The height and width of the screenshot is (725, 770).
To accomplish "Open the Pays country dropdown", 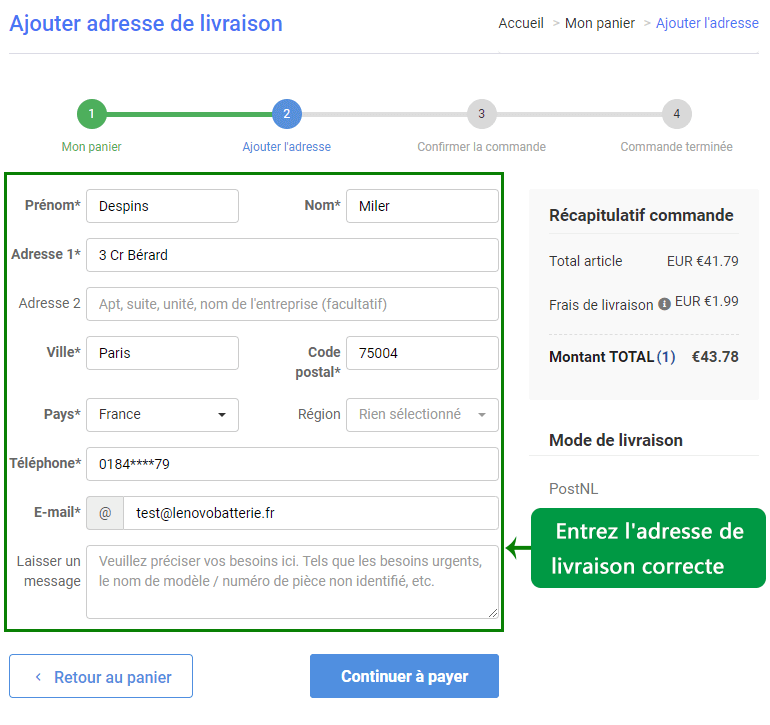I will [162, 415].
